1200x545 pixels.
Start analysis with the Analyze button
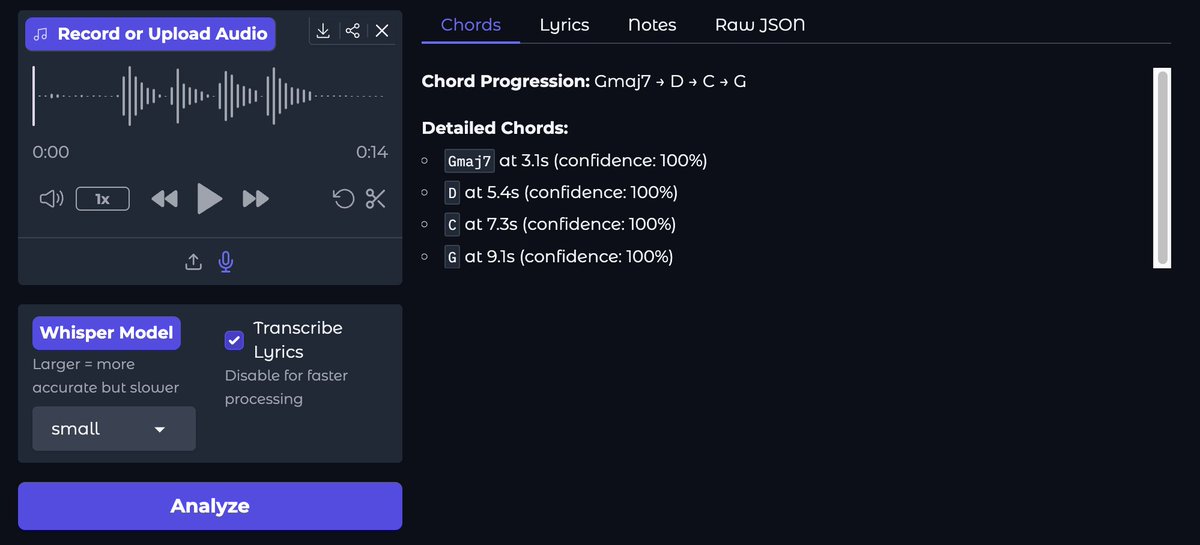click(x=210, y=506)
